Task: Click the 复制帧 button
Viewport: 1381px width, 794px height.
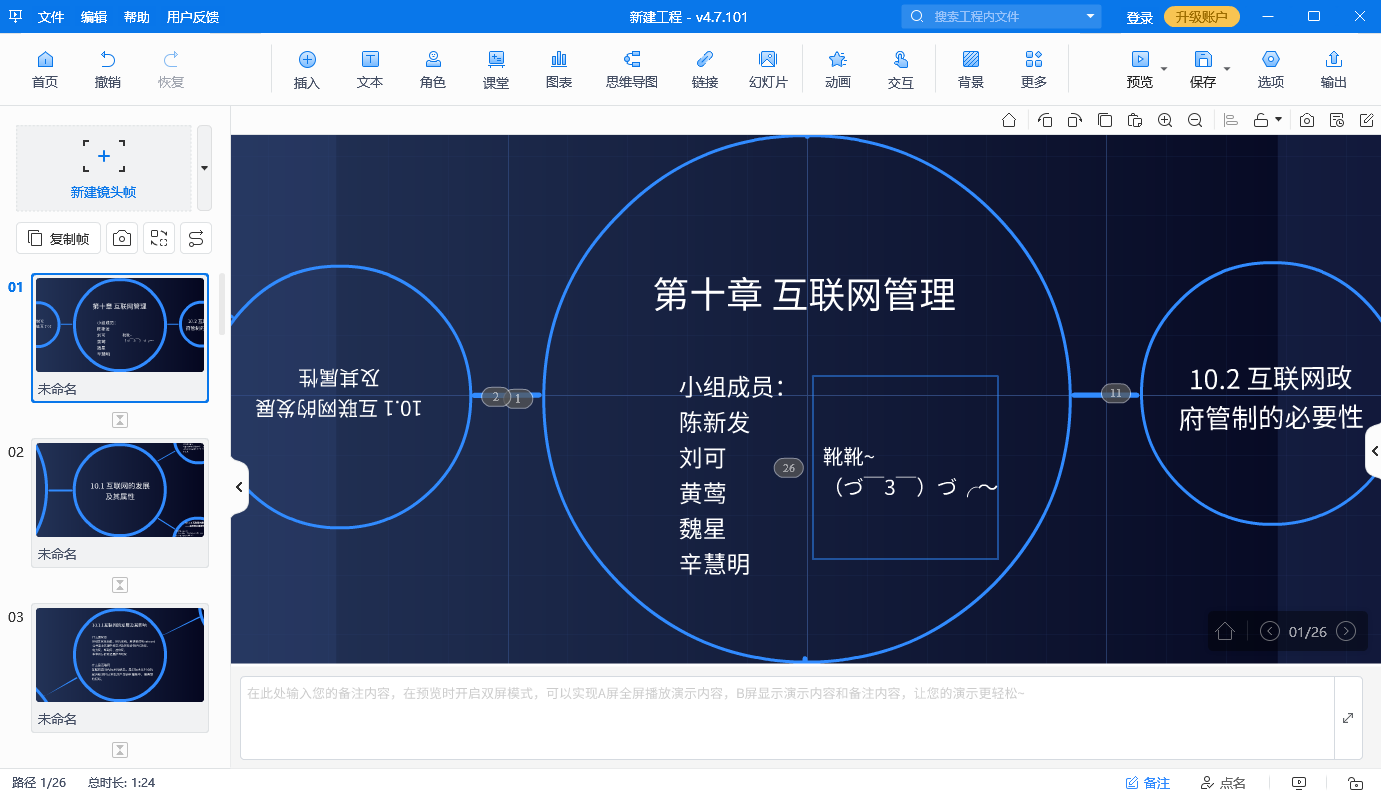Action: [x=58, y=238]
